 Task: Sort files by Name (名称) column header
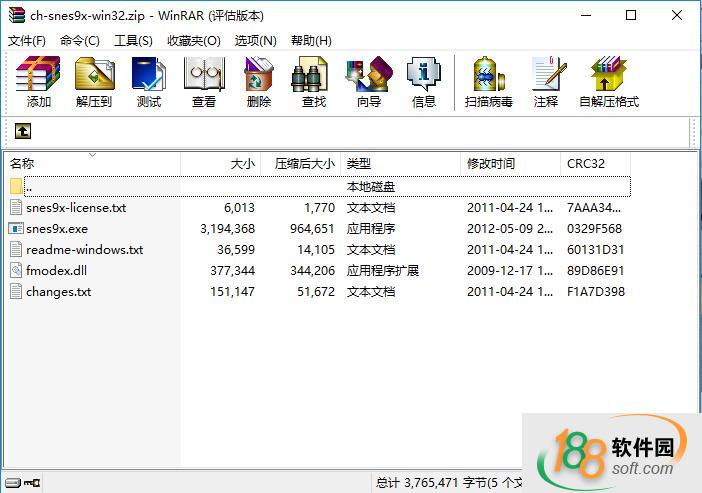tap(22, 163)
